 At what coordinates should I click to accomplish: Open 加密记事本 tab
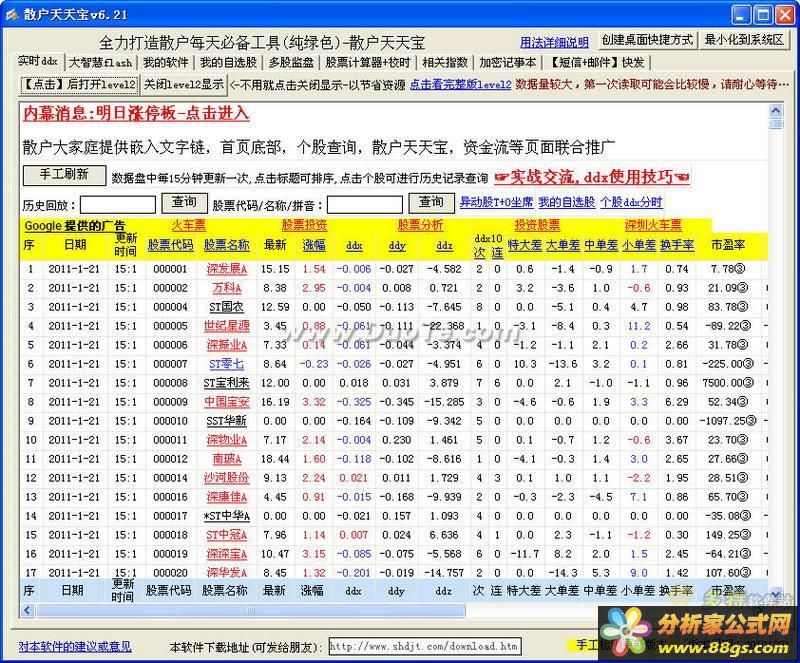pos(508,62)
